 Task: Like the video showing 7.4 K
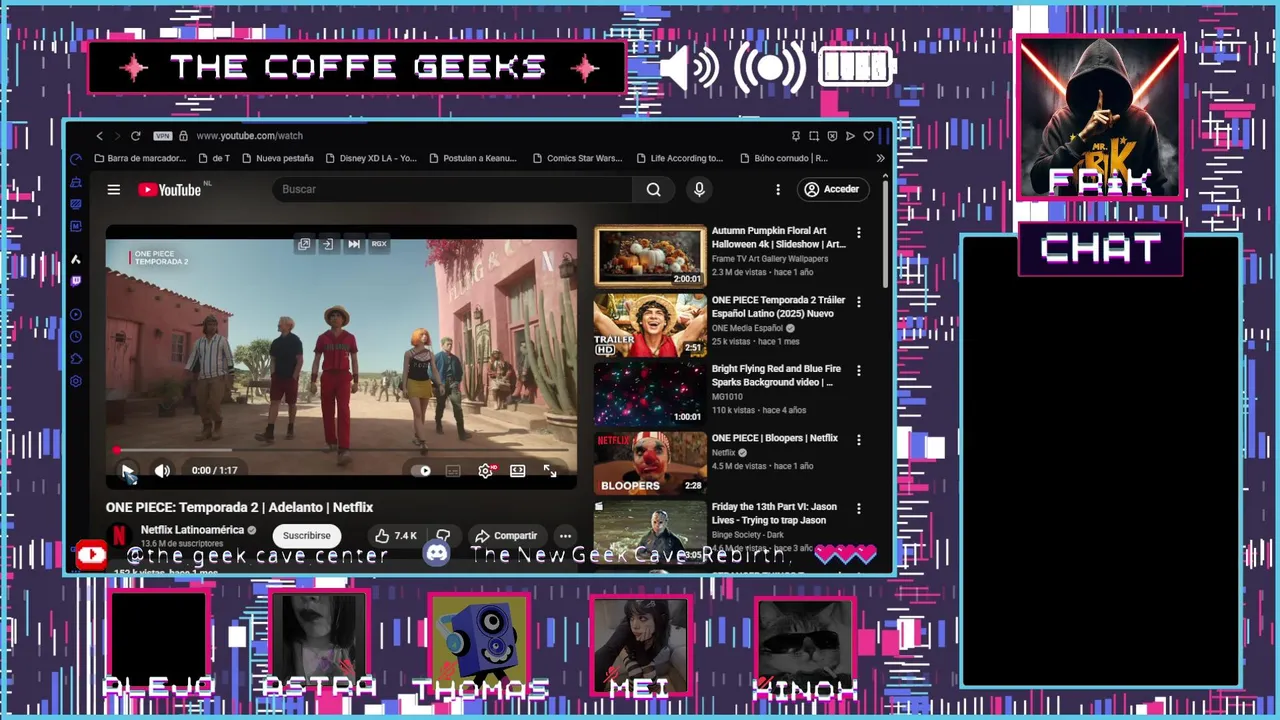click(x=397, y=536)
